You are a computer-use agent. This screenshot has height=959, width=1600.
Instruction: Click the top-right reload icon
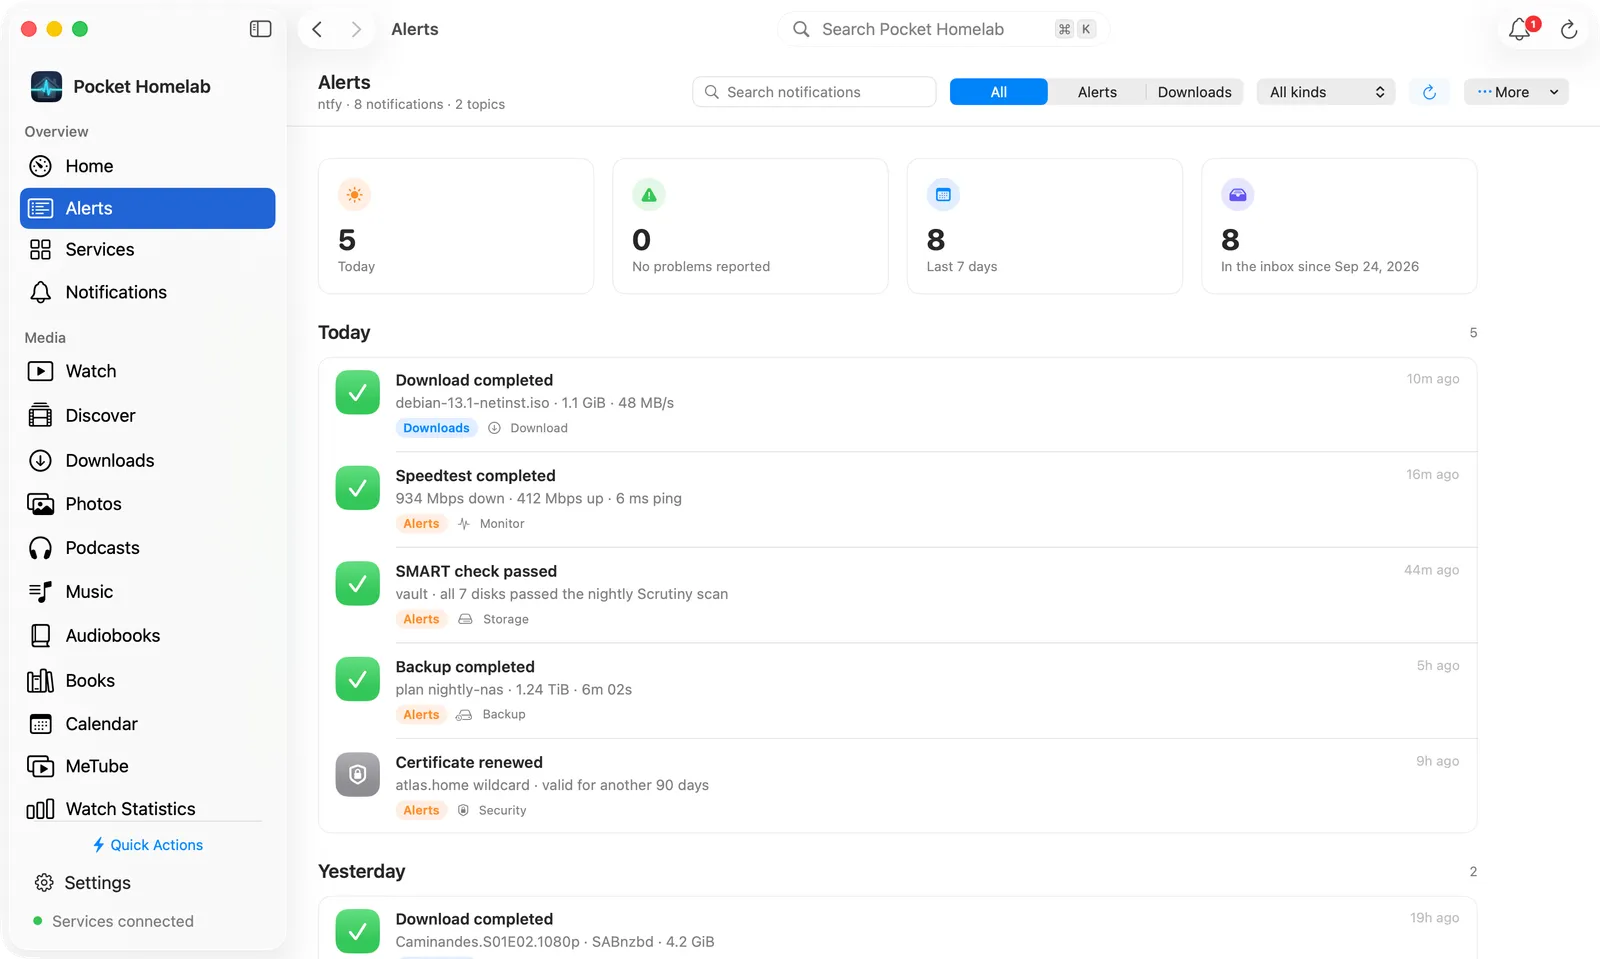click(1569, 30)
